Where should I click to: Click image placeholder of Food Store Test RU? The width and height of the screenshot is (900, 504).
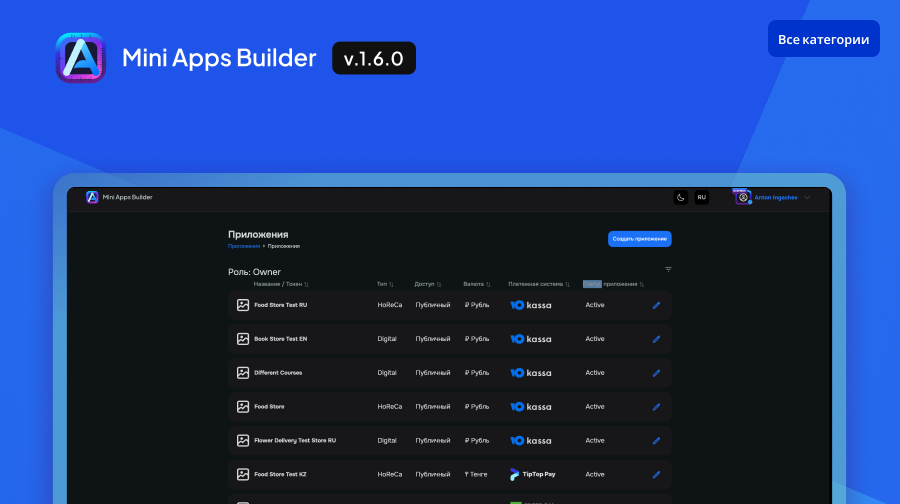243,305
